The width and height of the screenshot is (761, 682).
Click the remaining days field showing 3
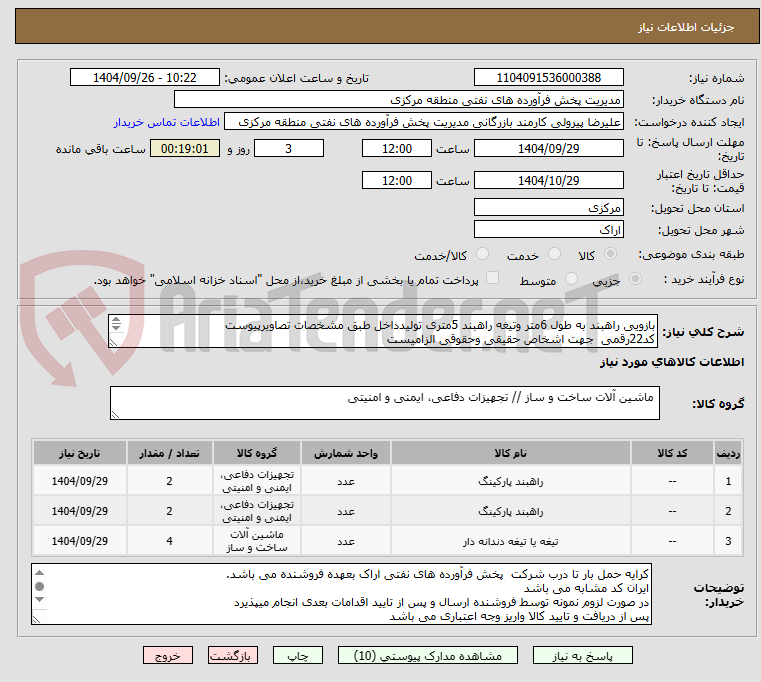coord(289,149)
